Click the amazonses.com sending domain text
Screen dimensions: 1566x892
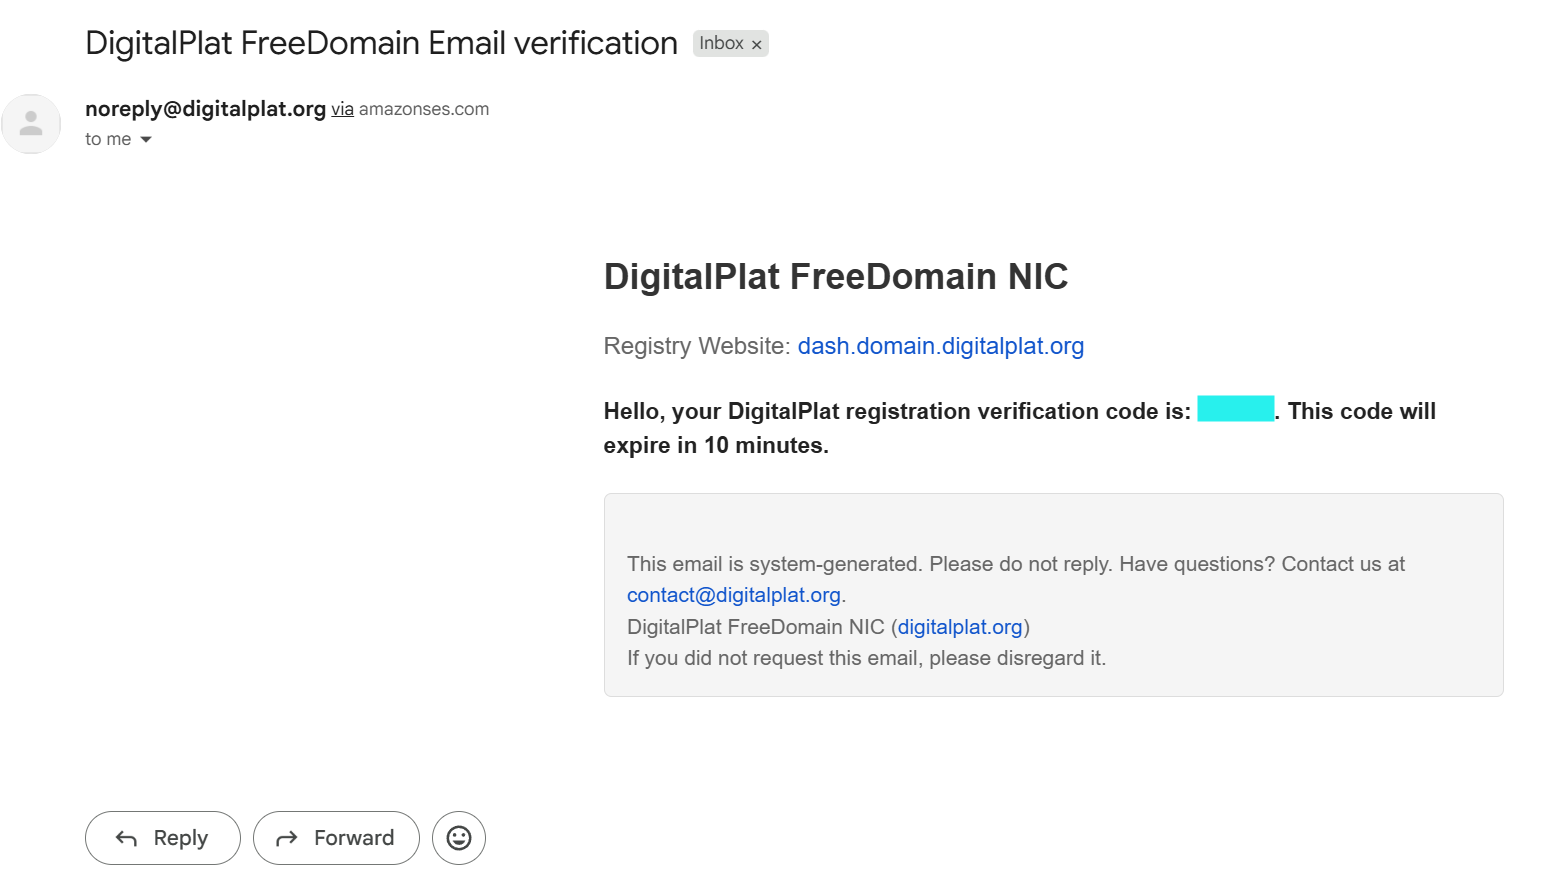point(424,109)
